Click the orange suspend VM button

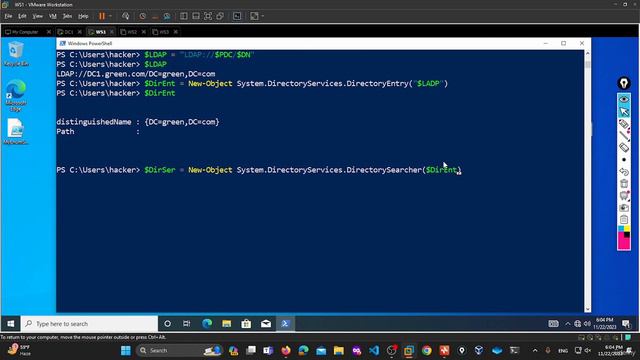coord(102,16)
